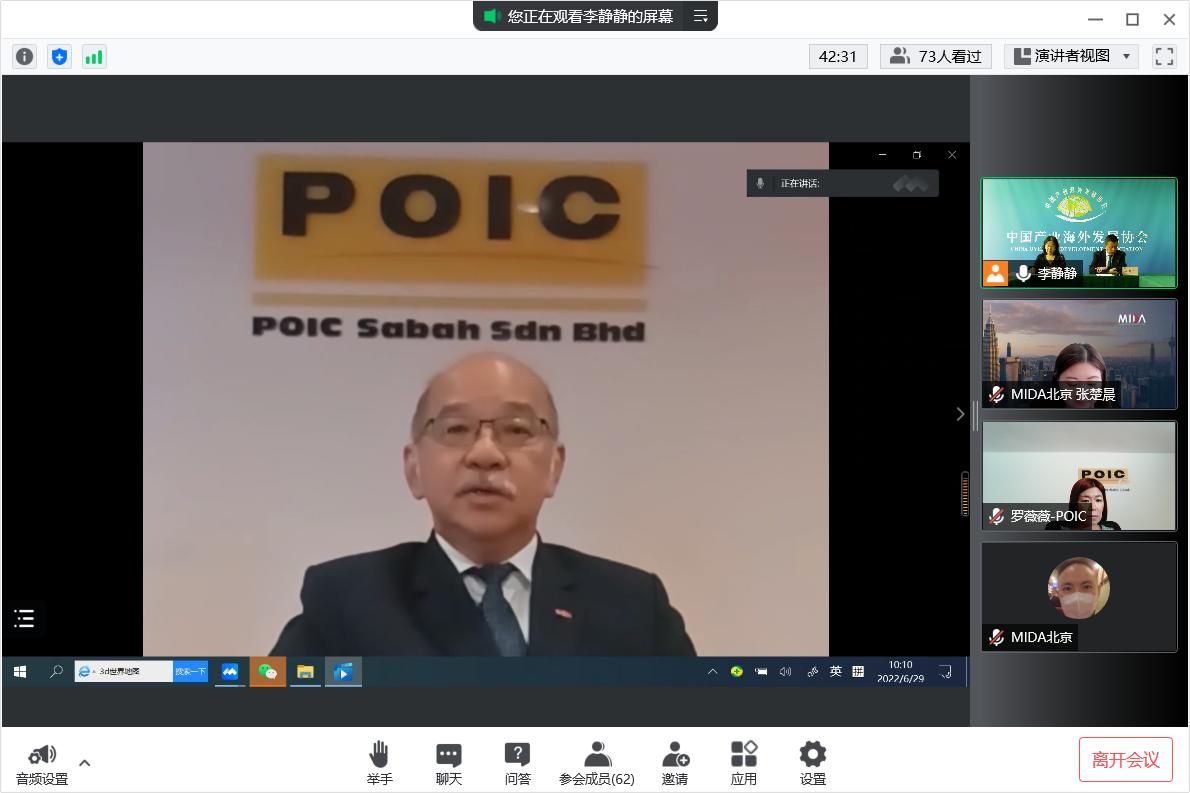Click the orange host badge on 李静静 thumbnail
Viewport: 1190px width, 793px height.
996,273
